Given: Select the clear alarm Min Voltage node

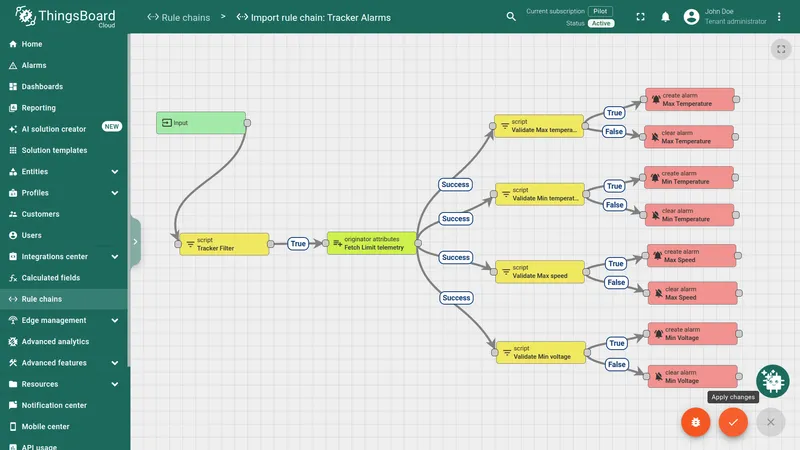Looking at the screenshot, I should (692, 377).
